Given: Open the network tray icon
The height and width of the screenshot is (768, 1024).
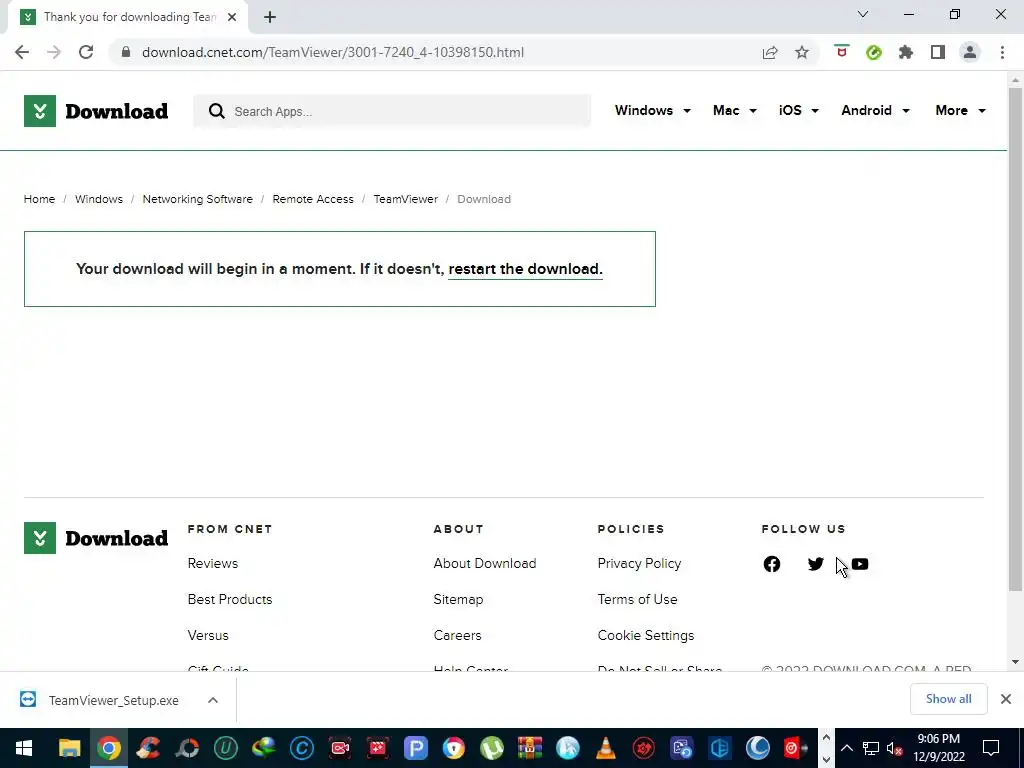Looking at the screenshot, I should pos(871,748).
